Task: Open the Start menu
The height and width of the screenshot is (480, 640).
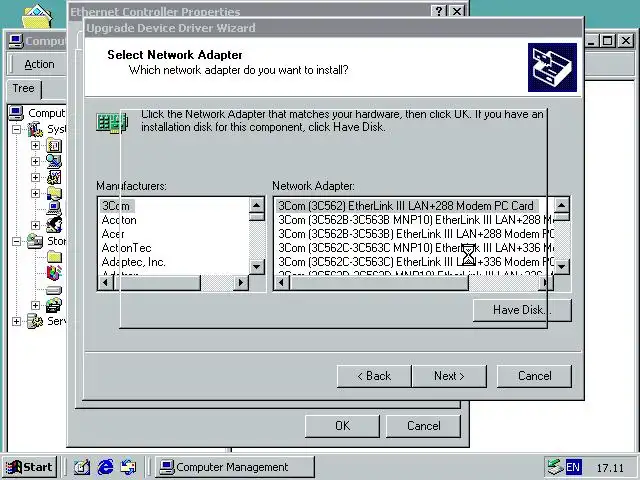Action: (x=29, y=467)
